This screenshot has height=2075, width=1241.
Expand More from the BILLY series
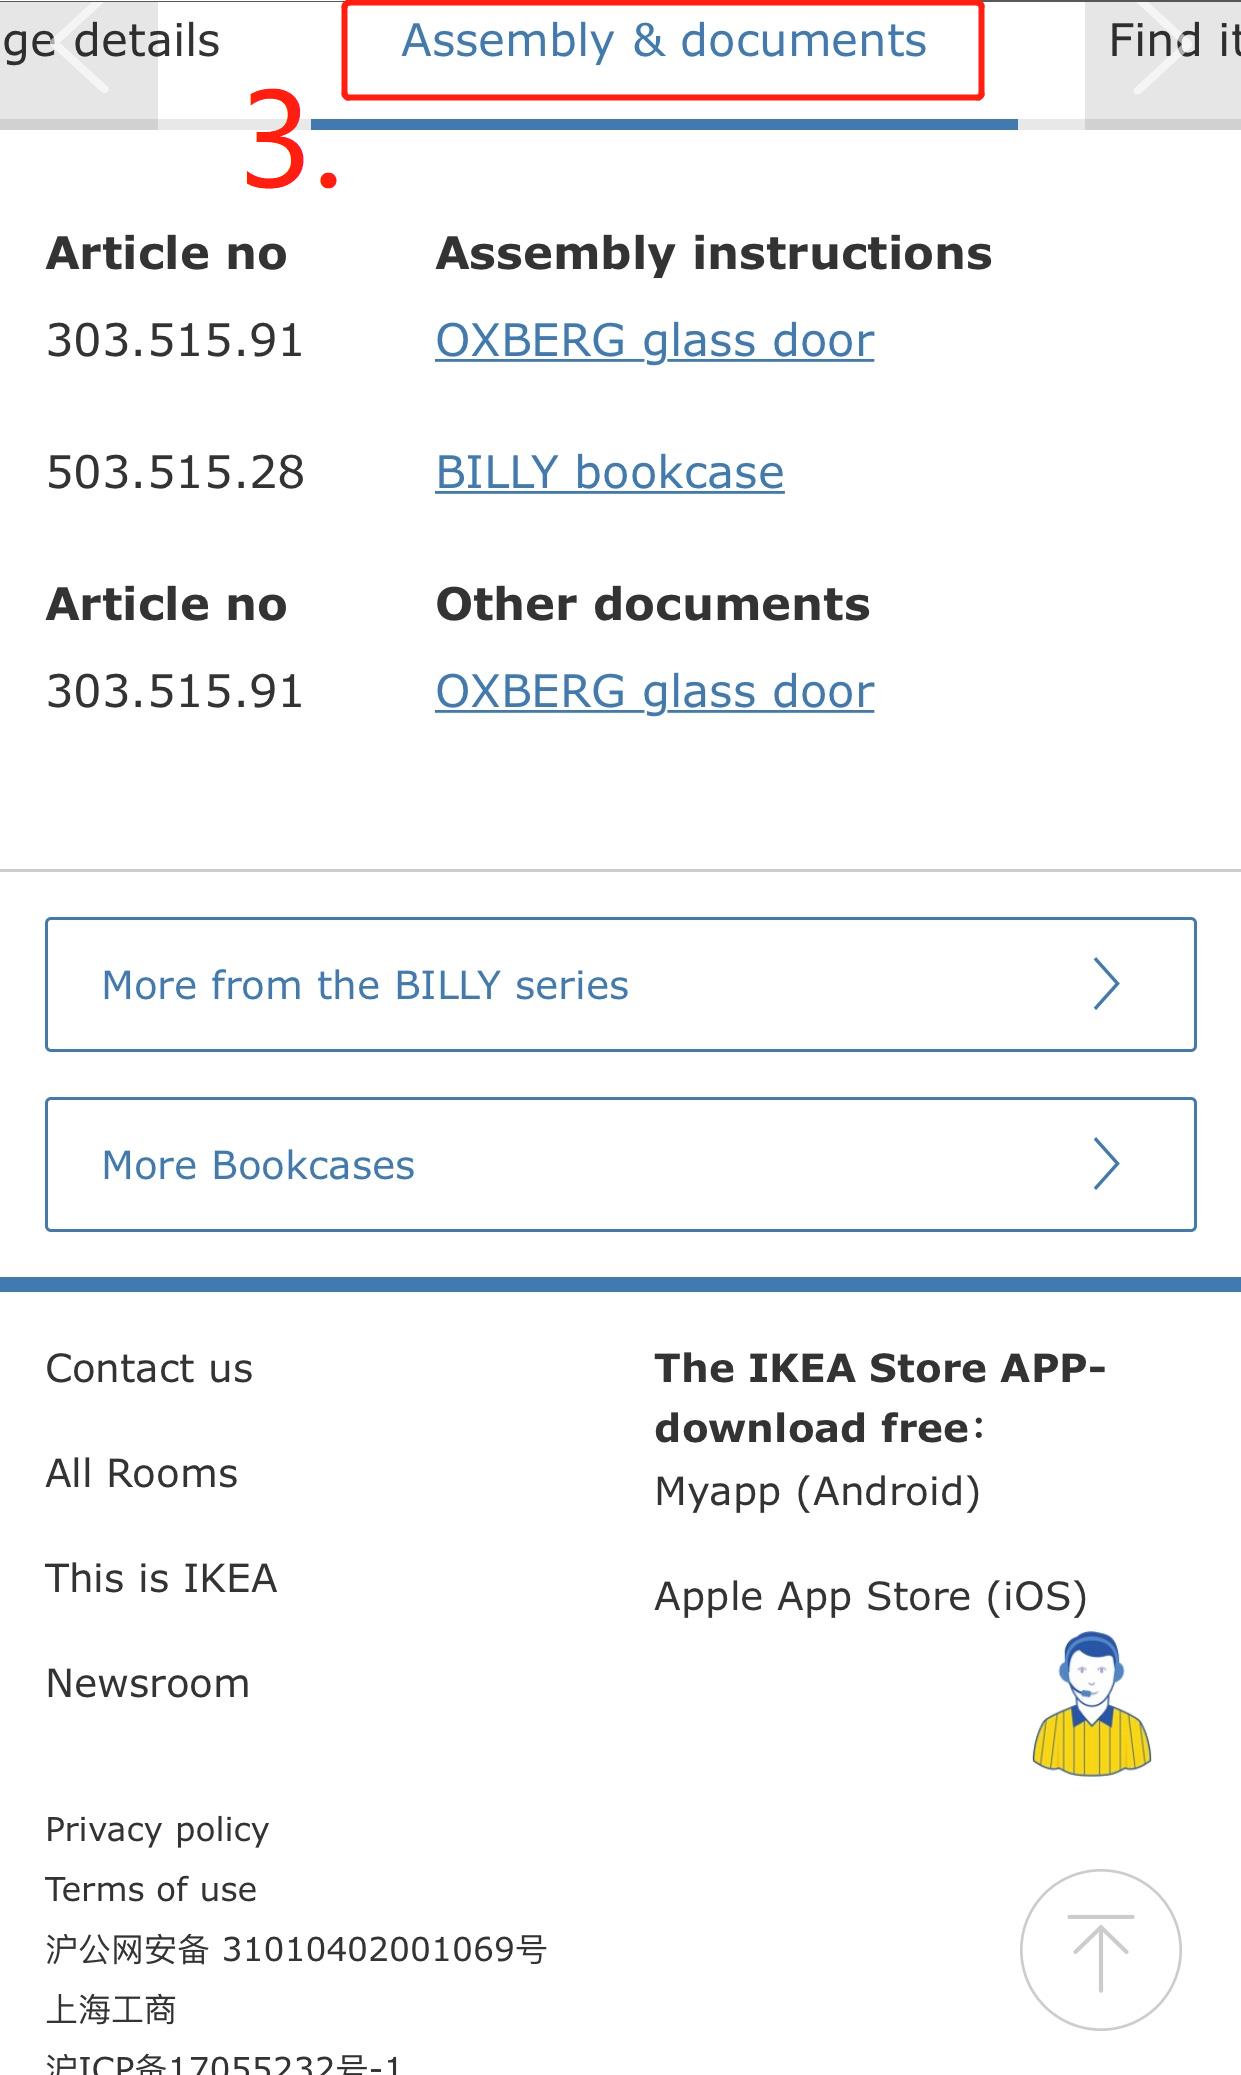pyautogui.click(x=619, y=984)
